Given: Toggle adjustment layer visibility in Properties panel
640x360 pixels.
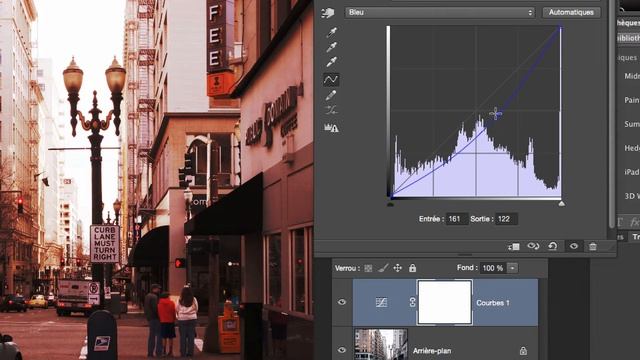Looking at the screenshot, I should pyautogui.click(x=573, y=246).
